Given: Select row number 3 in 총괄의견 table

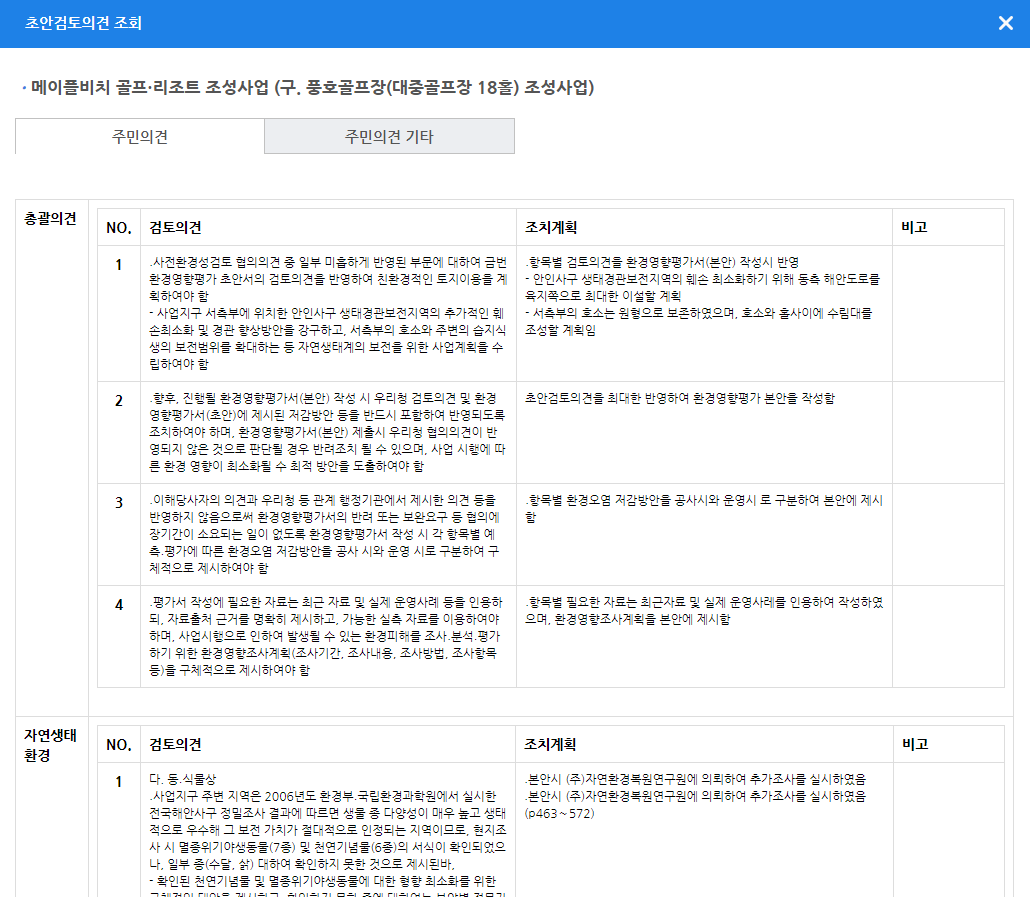Looking at the screenshot, I should [118, 503].
